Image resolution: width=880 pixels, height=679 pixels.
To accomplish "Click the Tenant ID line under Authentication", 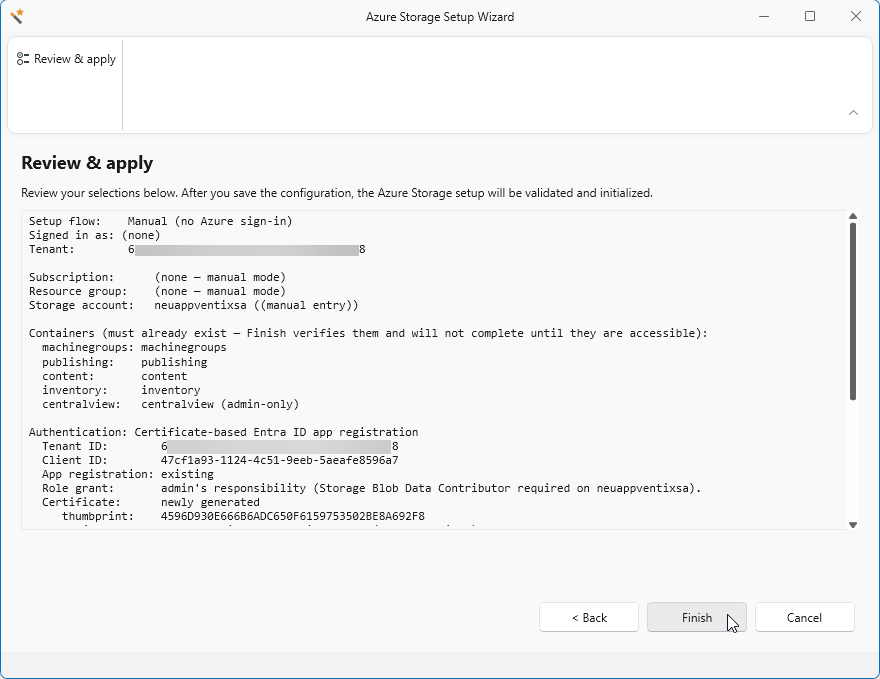I will pos(220,446).
